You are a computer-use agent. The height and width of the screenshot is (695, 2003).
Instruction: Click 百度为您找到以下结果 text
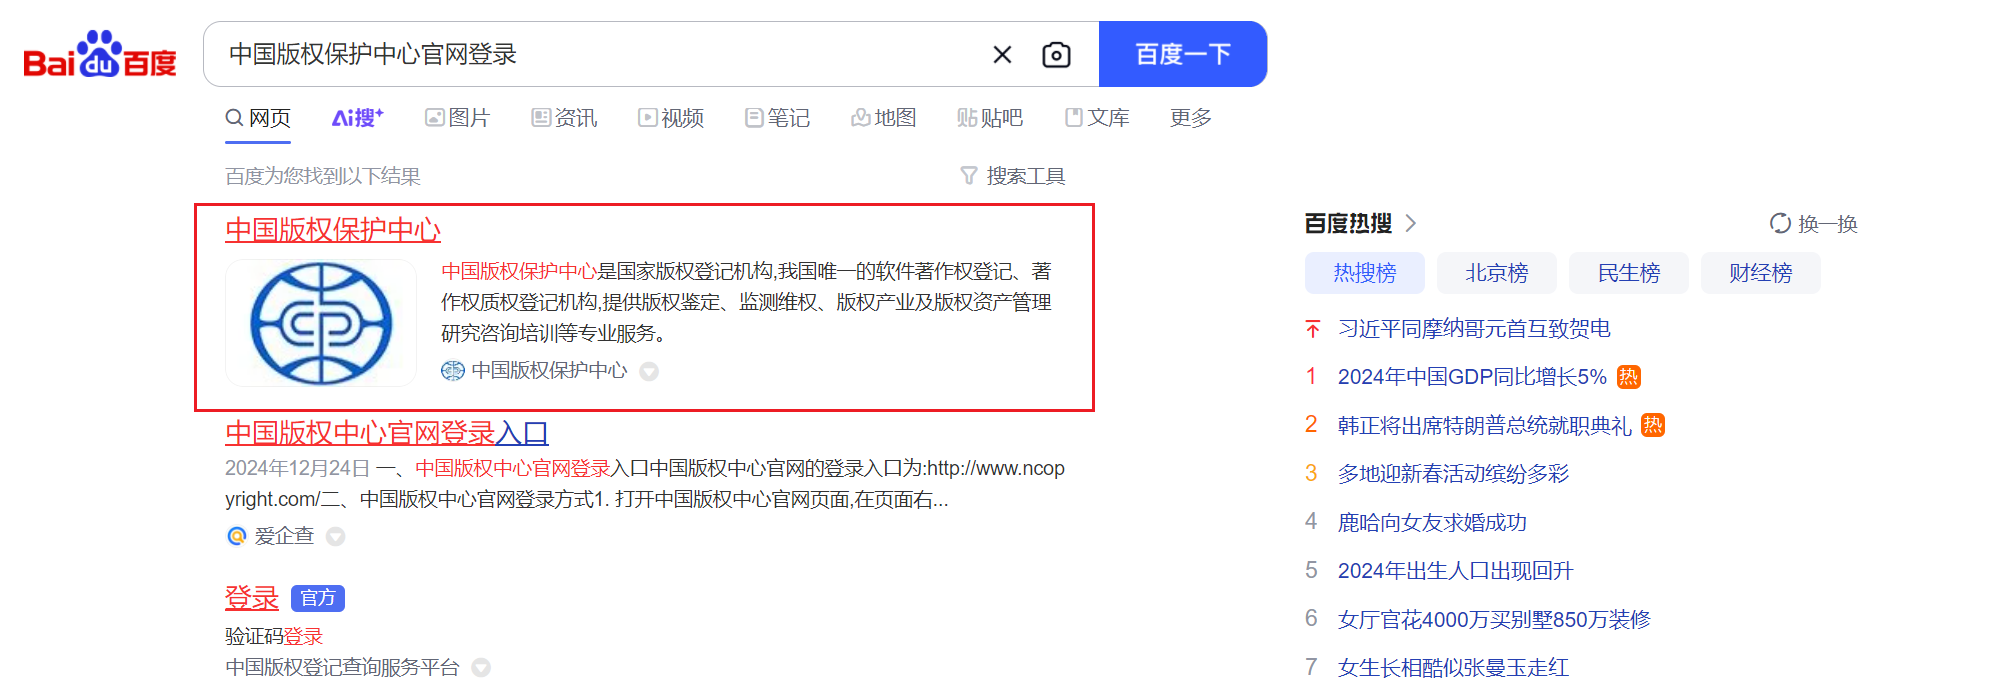pyautogui.click(x=322, y=176)
